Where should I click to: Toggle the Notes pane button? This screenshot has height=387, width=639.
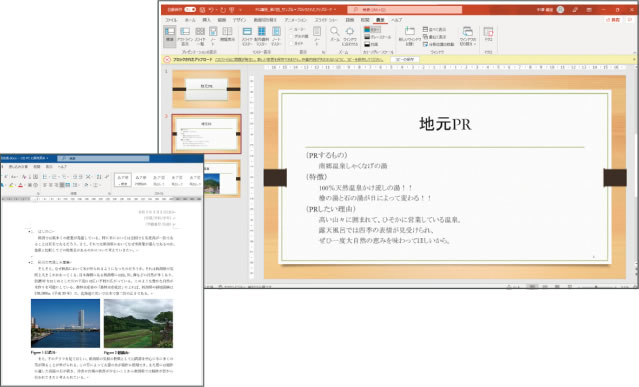[x=316, y=36]
